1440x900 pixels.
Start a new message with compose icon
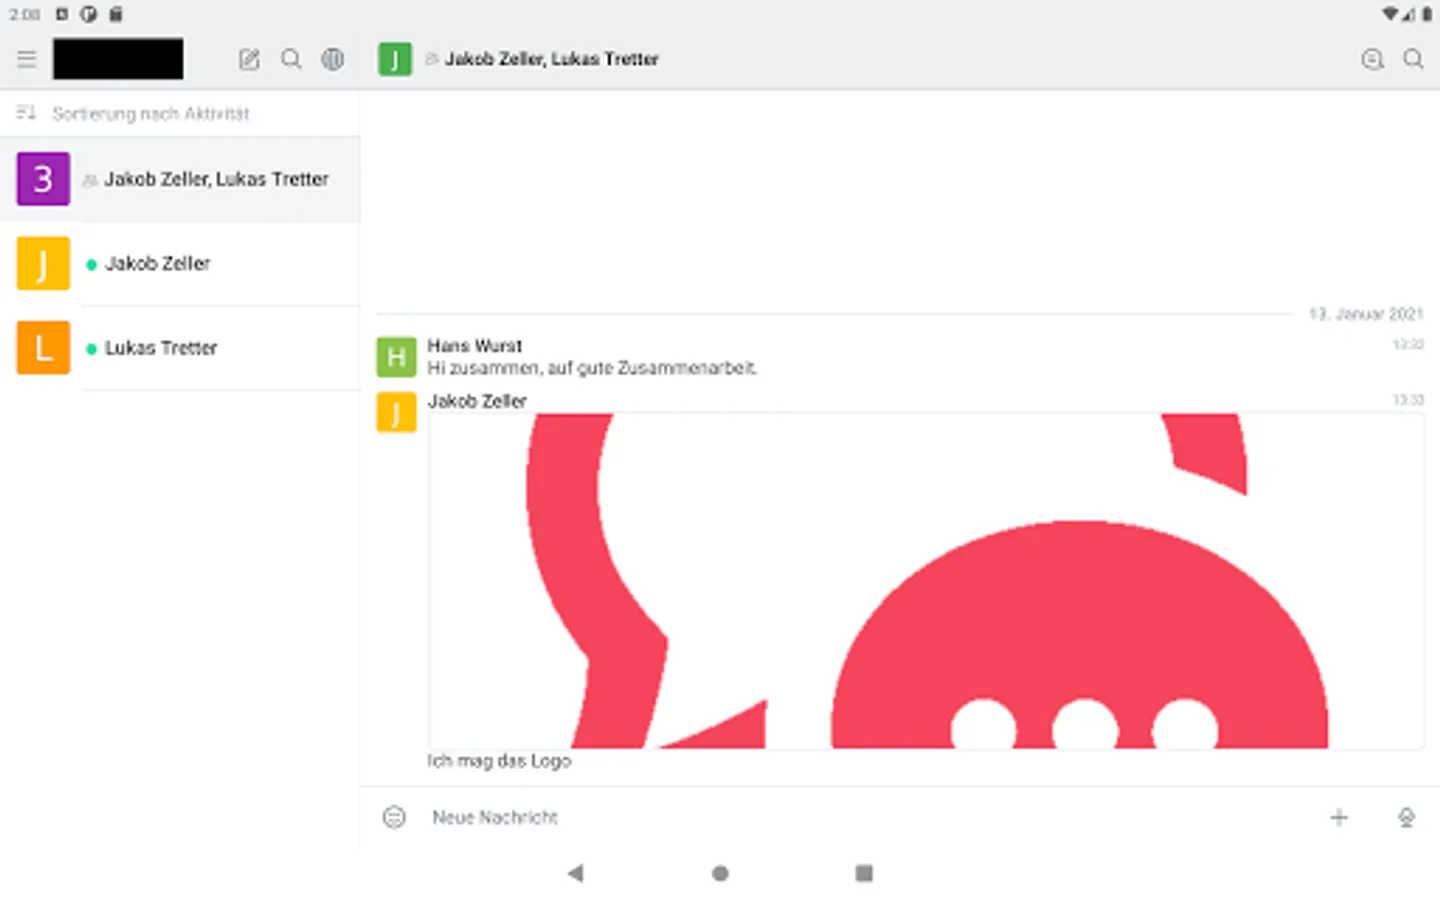point(249,59)
